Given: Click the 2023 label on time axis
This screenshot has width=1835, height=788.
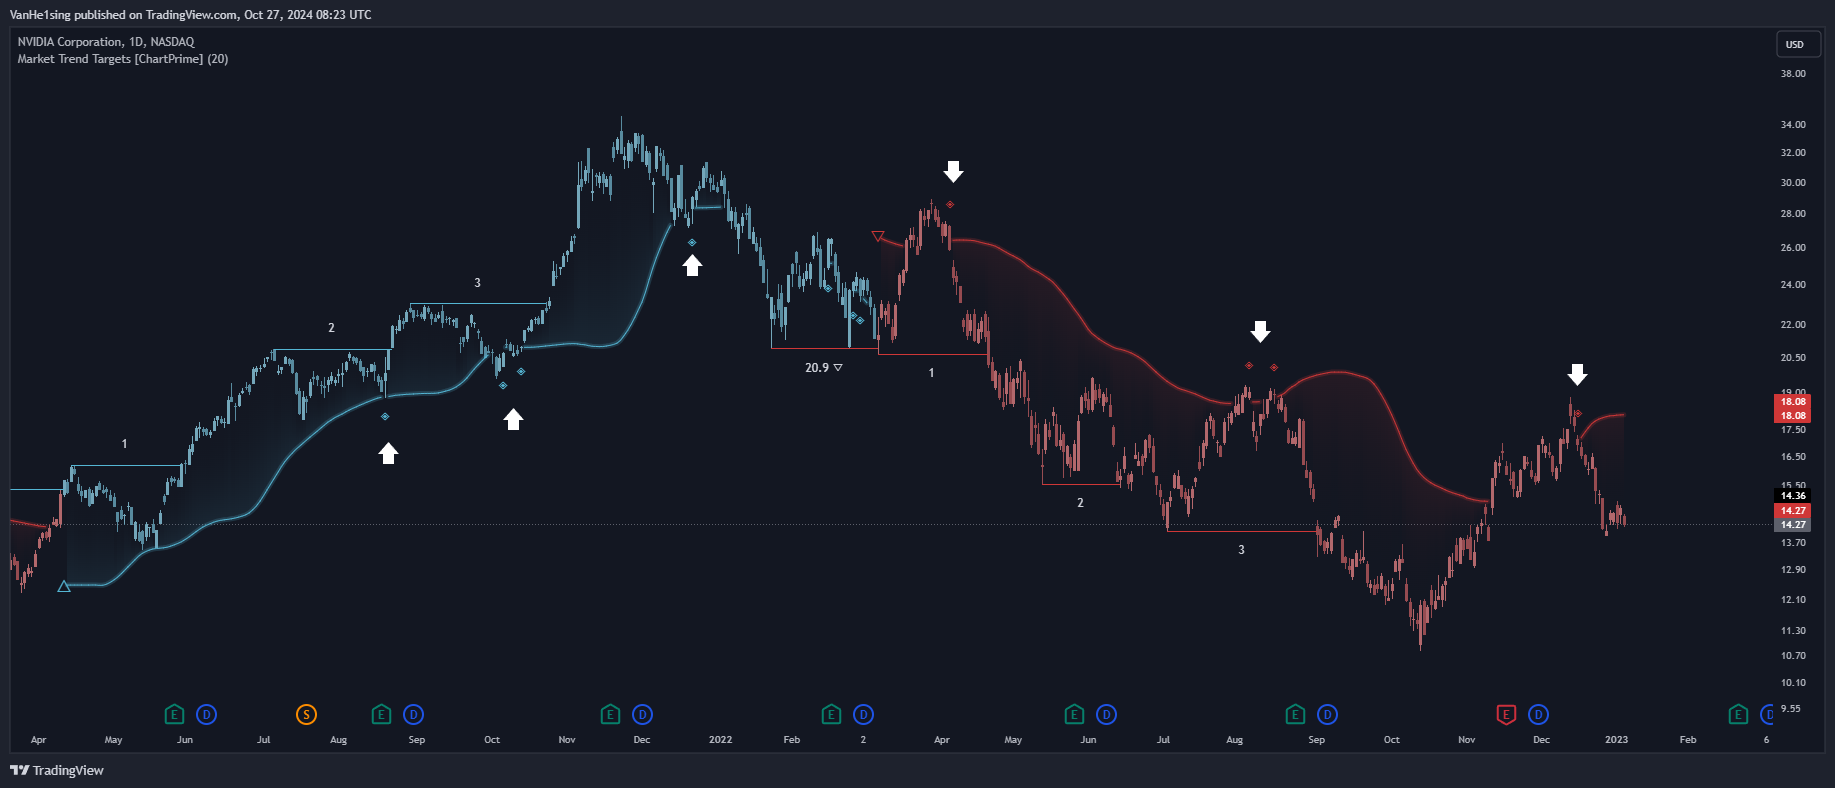Looking at the screenshot, I should pyautogui.click(x=1616, y=740).
